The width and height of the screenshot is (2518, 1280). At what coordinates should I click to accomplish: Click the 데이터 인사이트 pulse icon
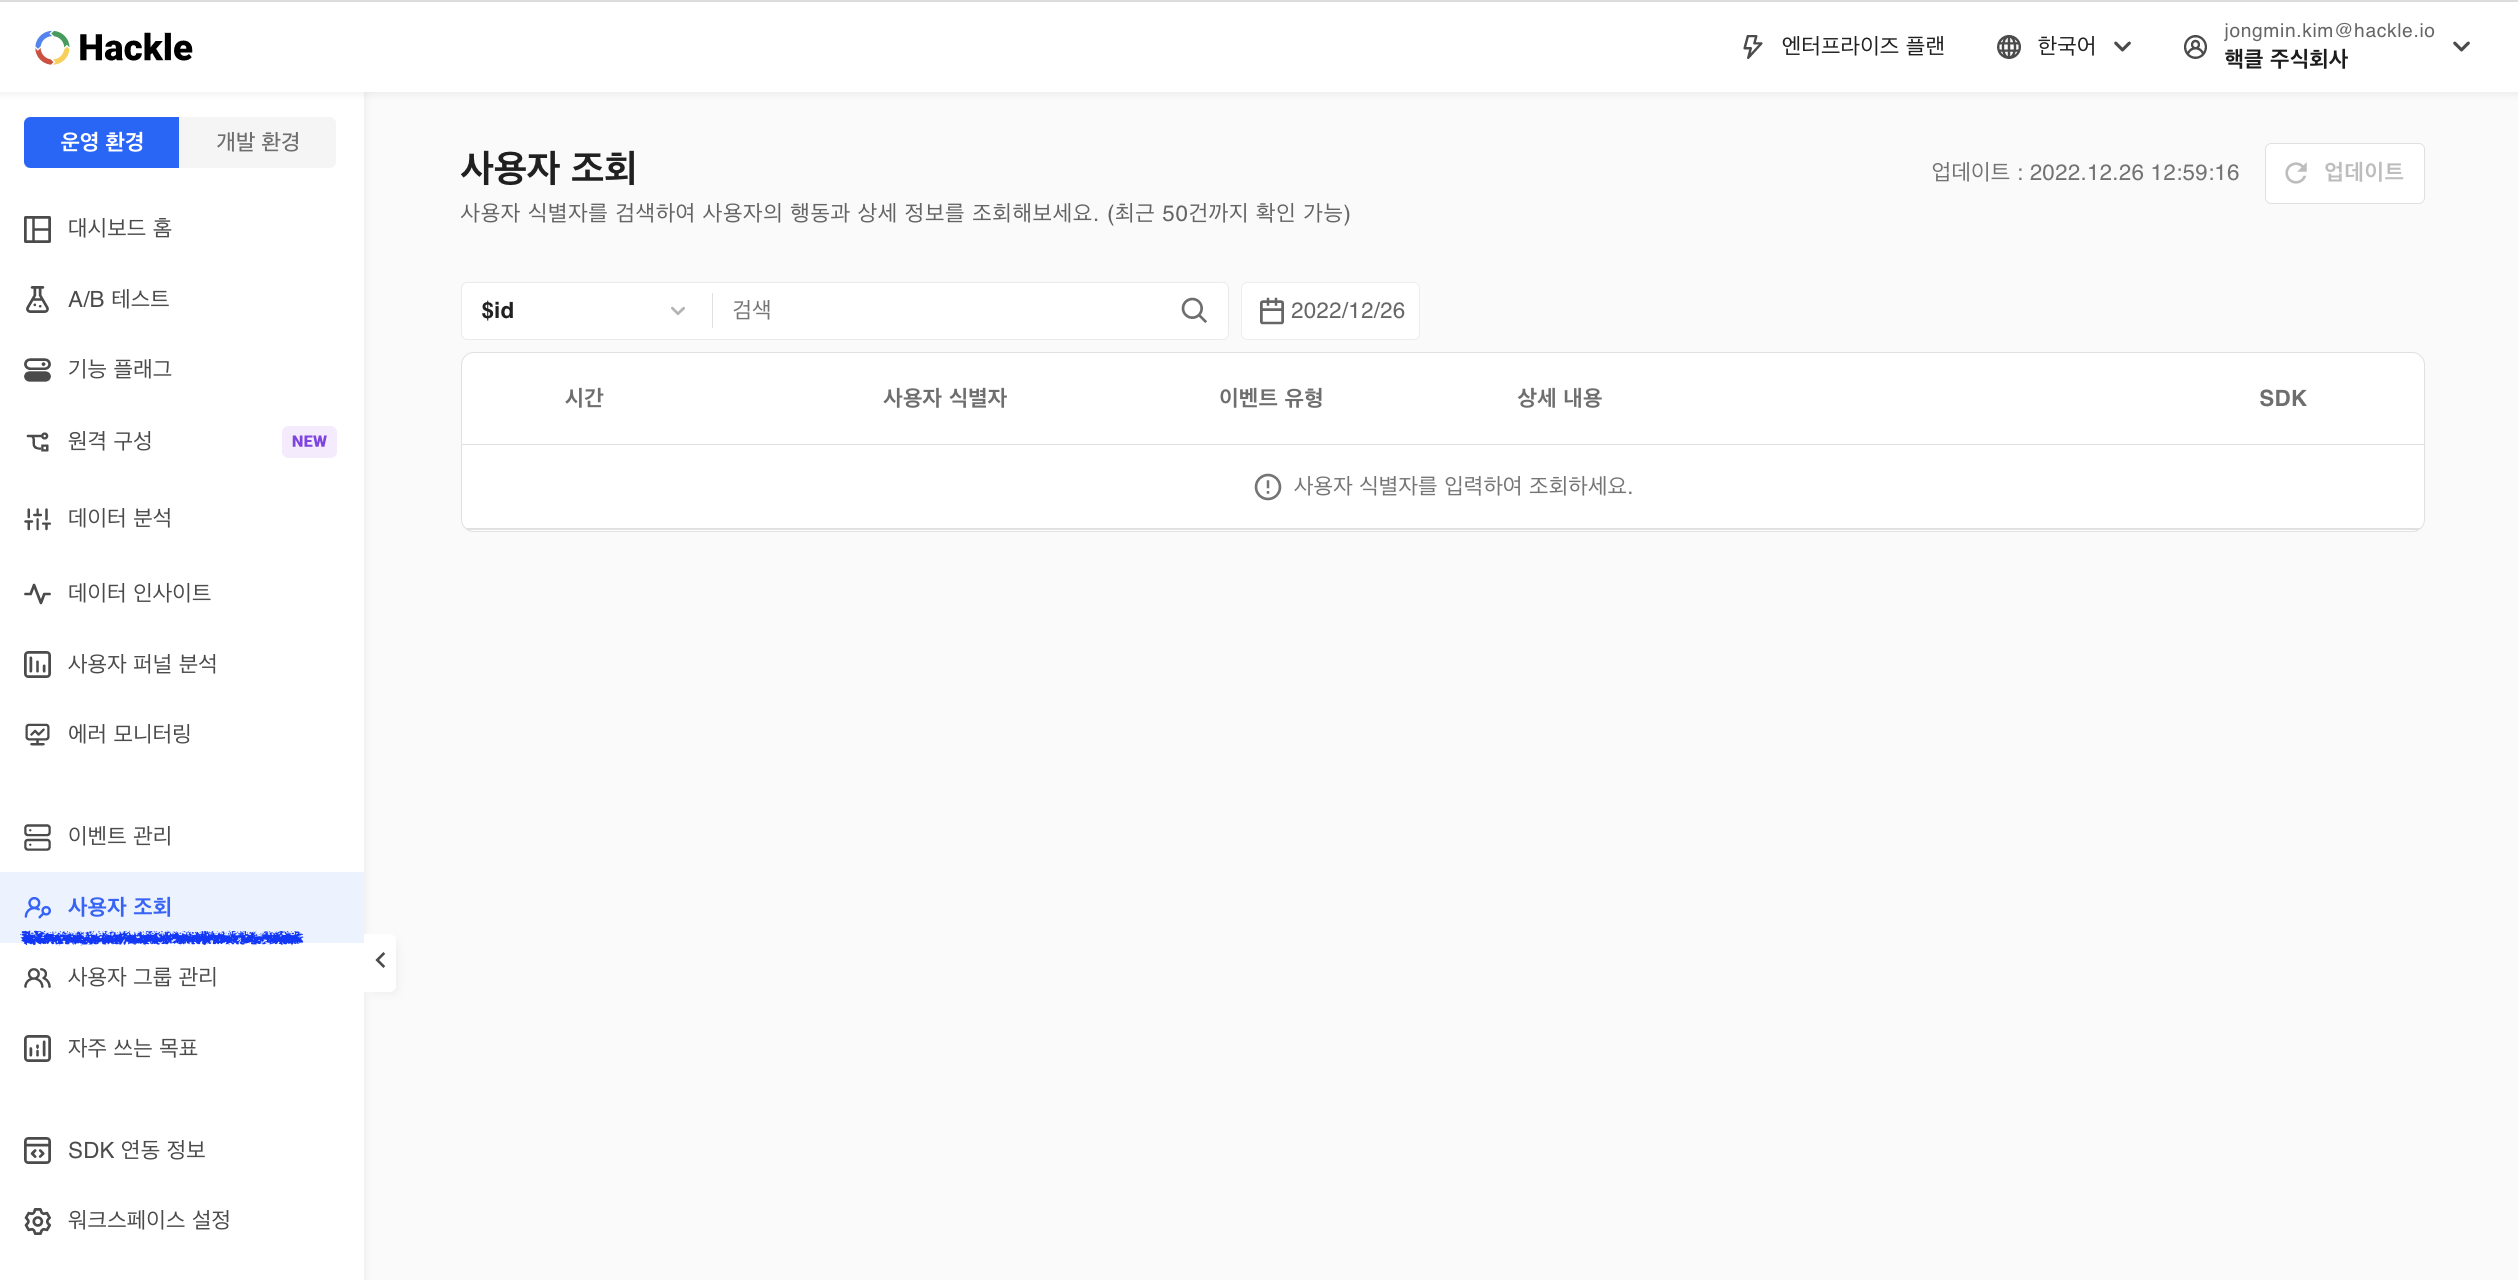click(37, 593)
